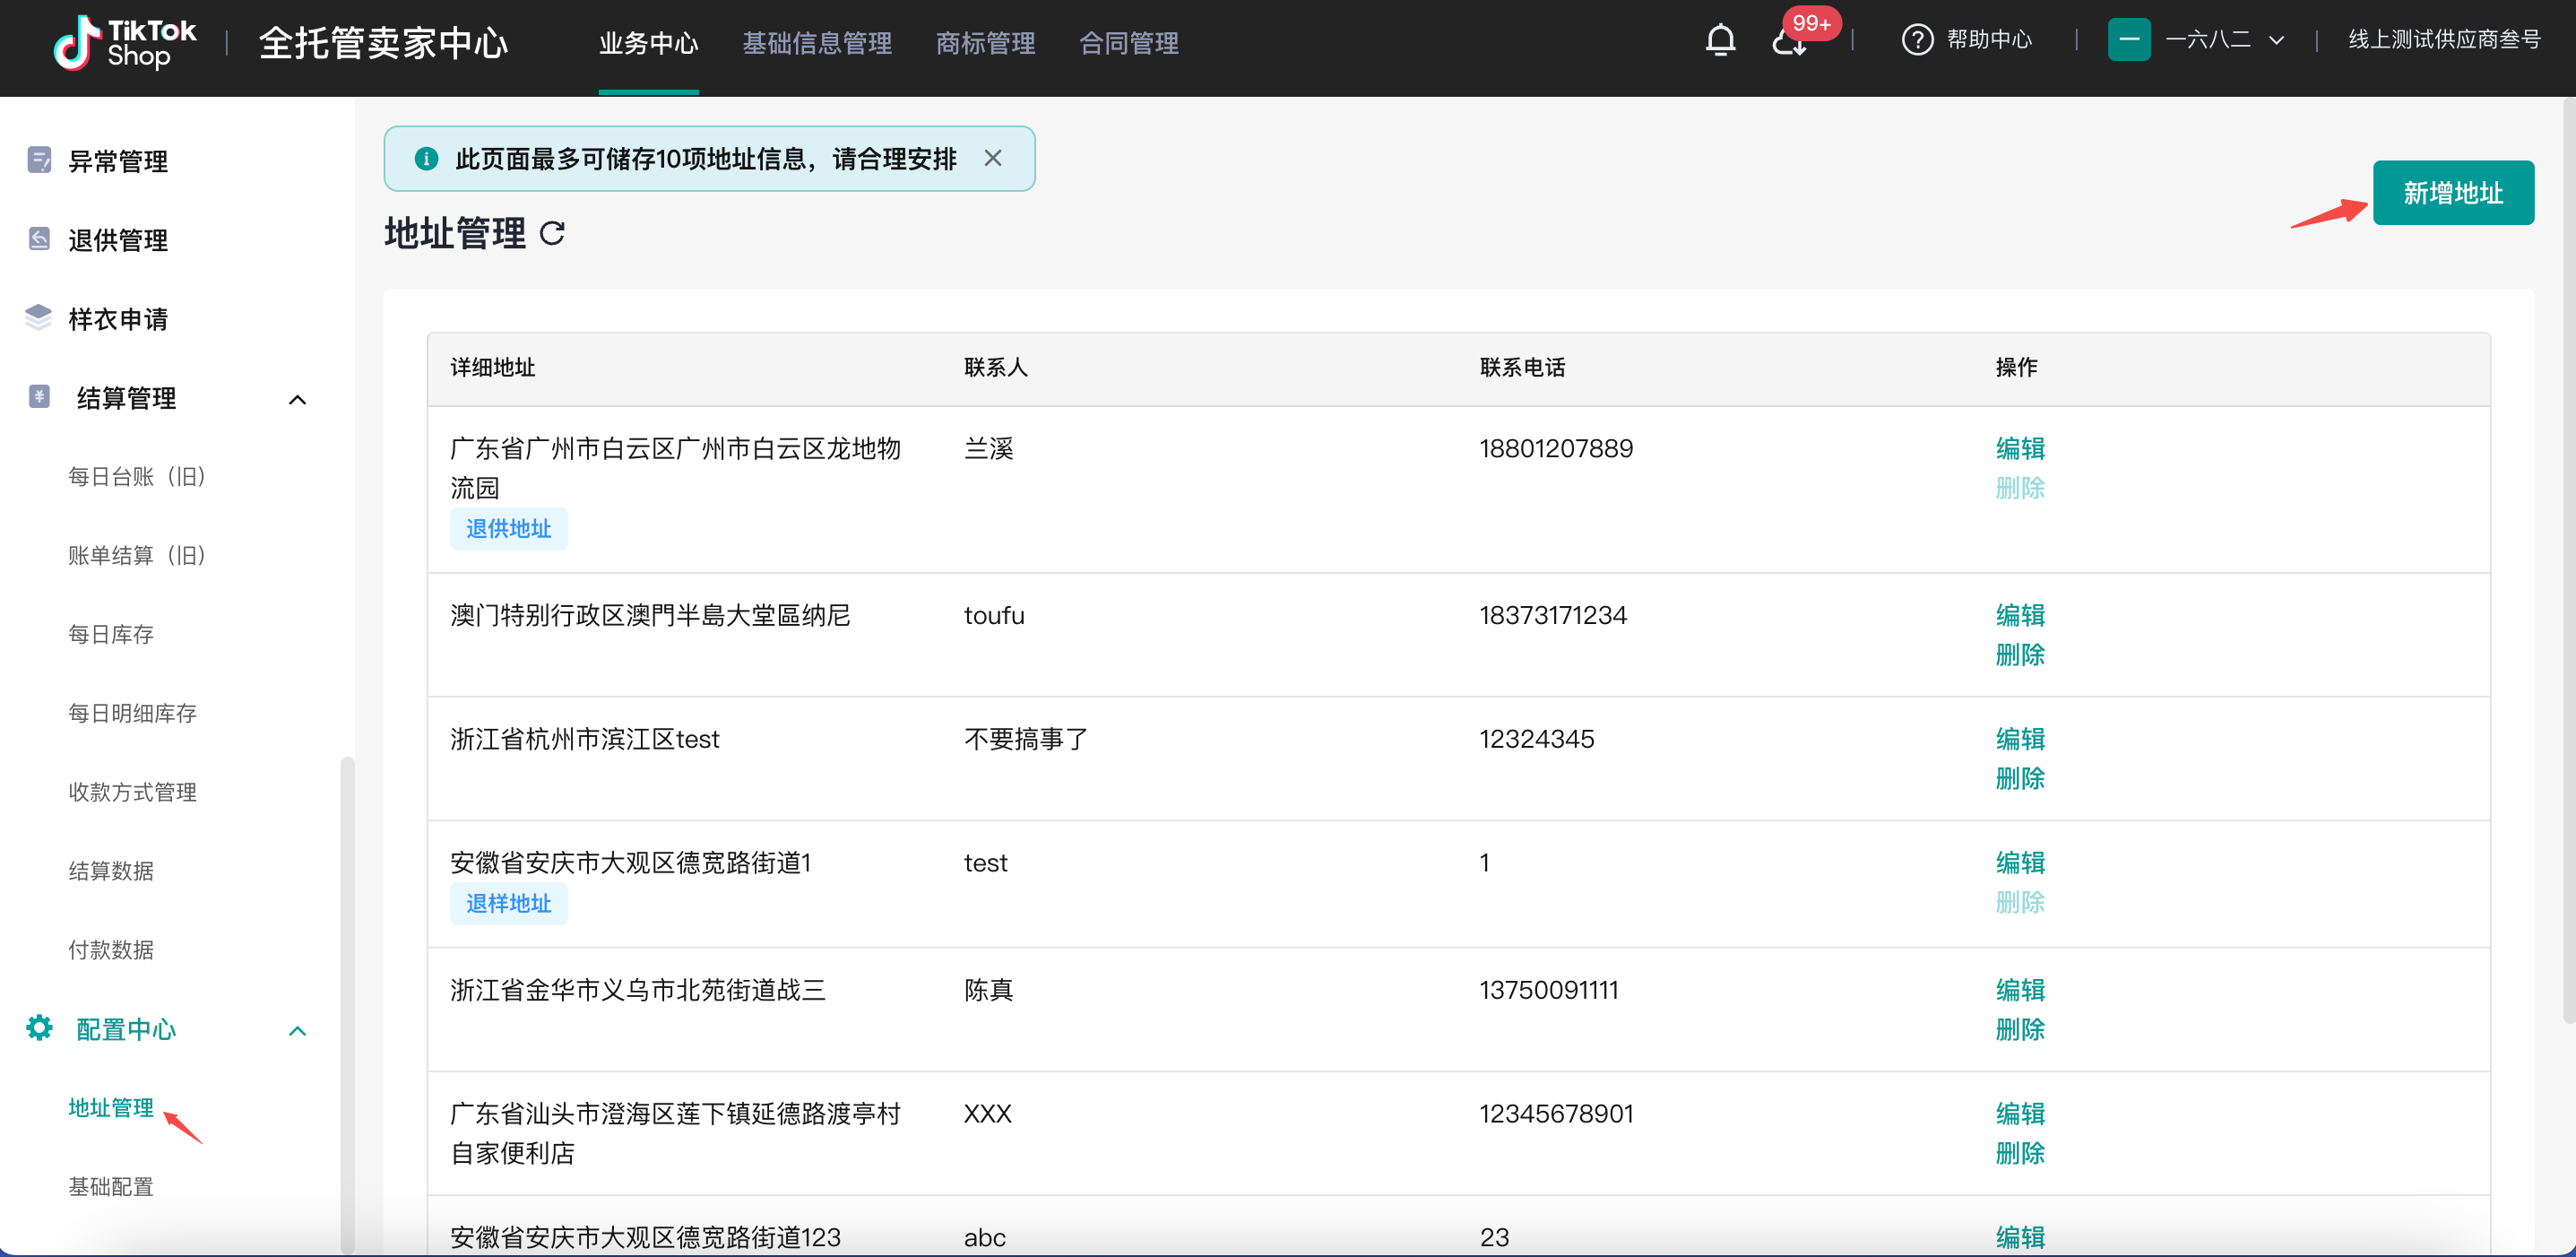This screenshot has width=2576, height=1257.
Task: Click the help center question mark icon
Action: point(1917,40)
